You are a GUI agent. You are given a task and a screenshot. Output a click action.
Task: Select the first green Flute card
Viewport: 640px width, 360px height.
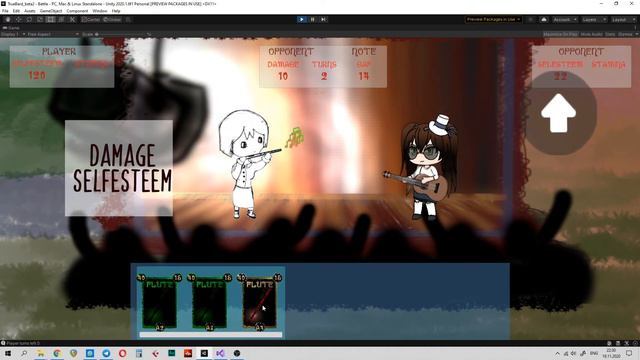point(159,302)
